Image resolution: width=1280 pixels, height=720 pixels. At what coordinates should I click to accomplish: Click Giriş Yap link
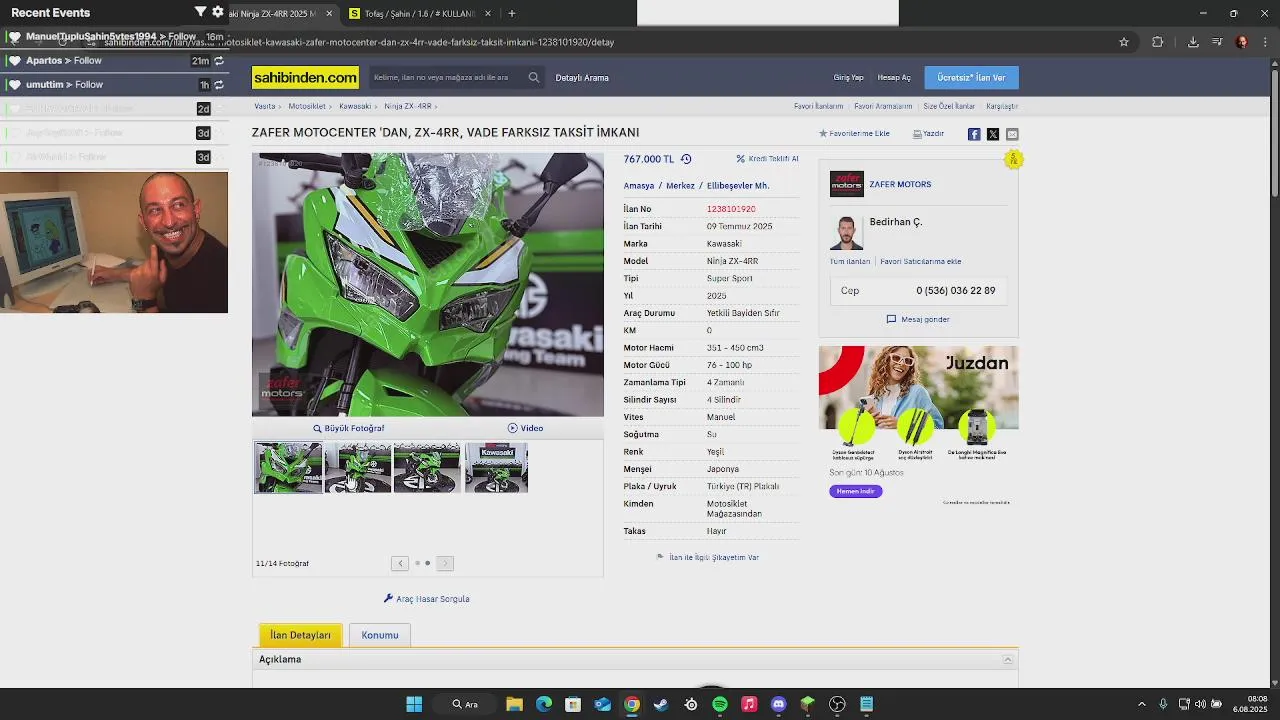click(x=848, y=78)
